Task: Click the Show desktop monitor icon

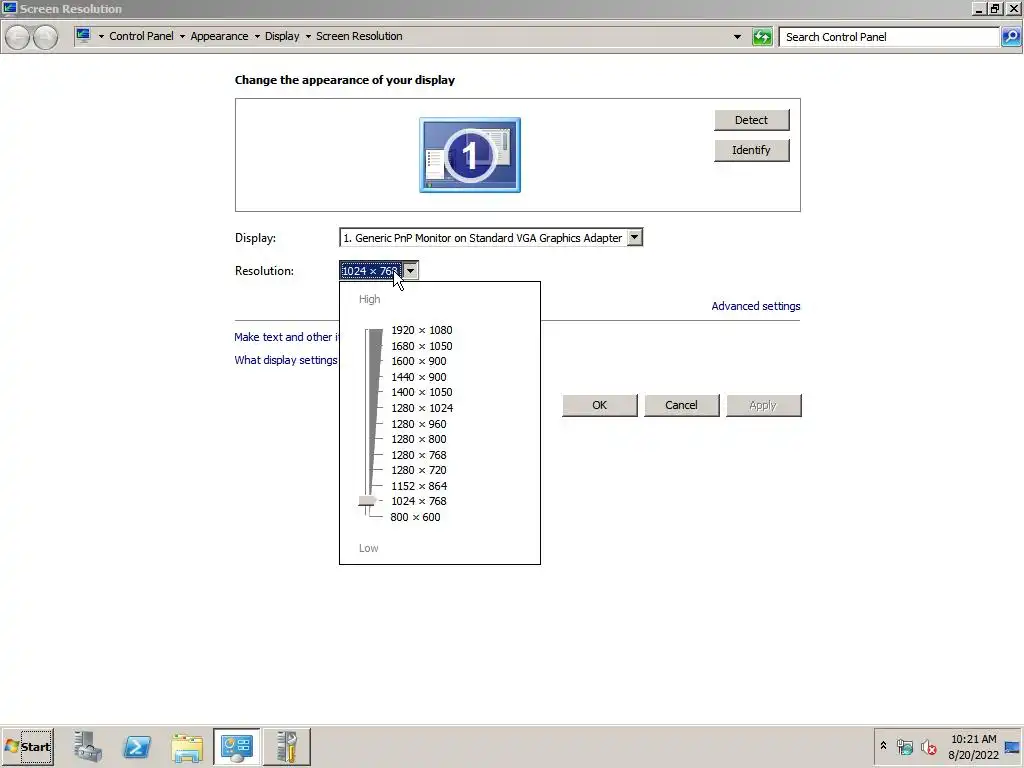Action: (x=1012, y=747)
